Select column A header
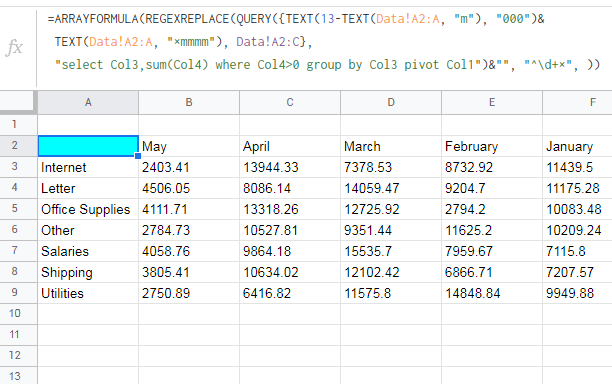 [88, 103]
